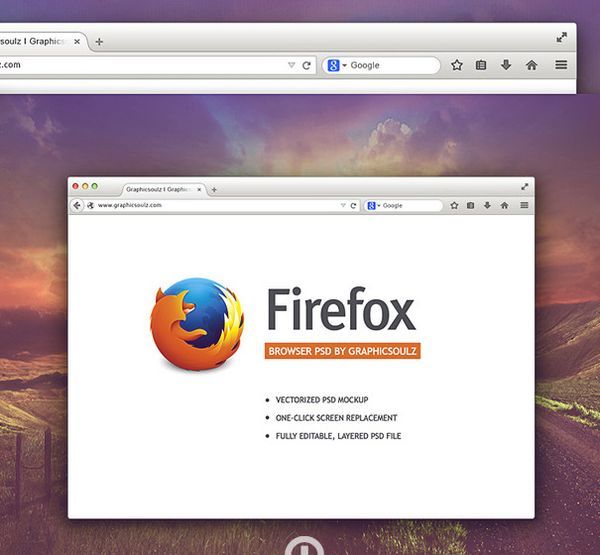
Task: Reload page in front window
Action: pos(353,206)
